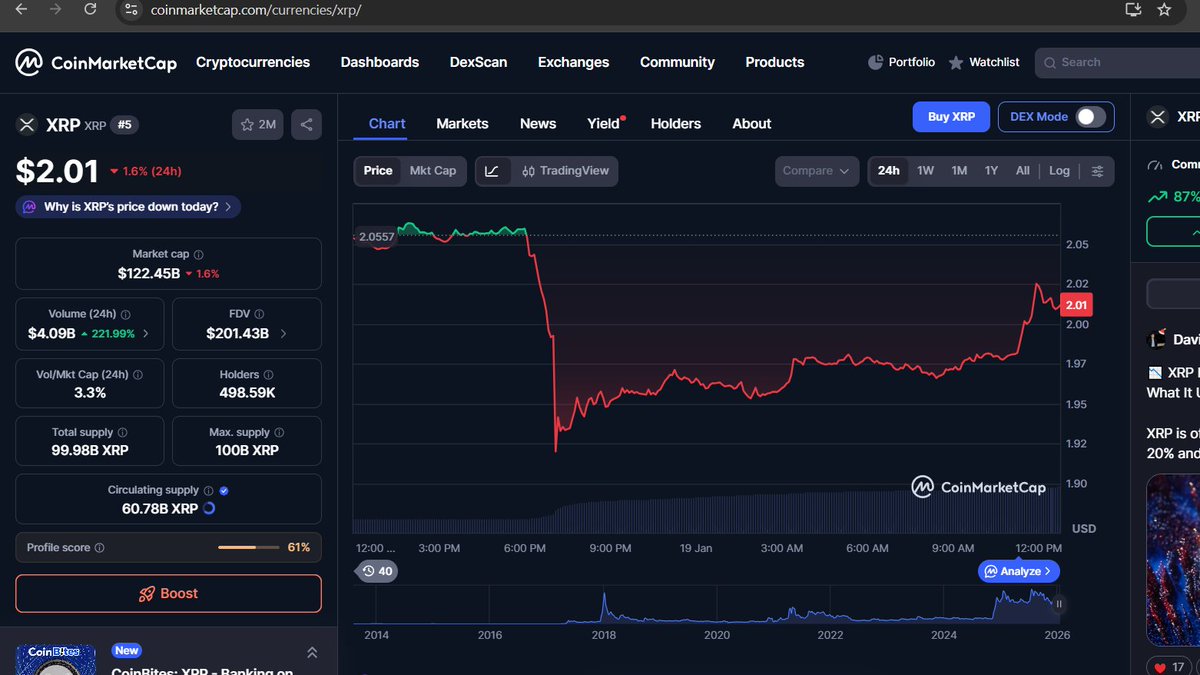Select 1W time range

(x=926, y=171)
